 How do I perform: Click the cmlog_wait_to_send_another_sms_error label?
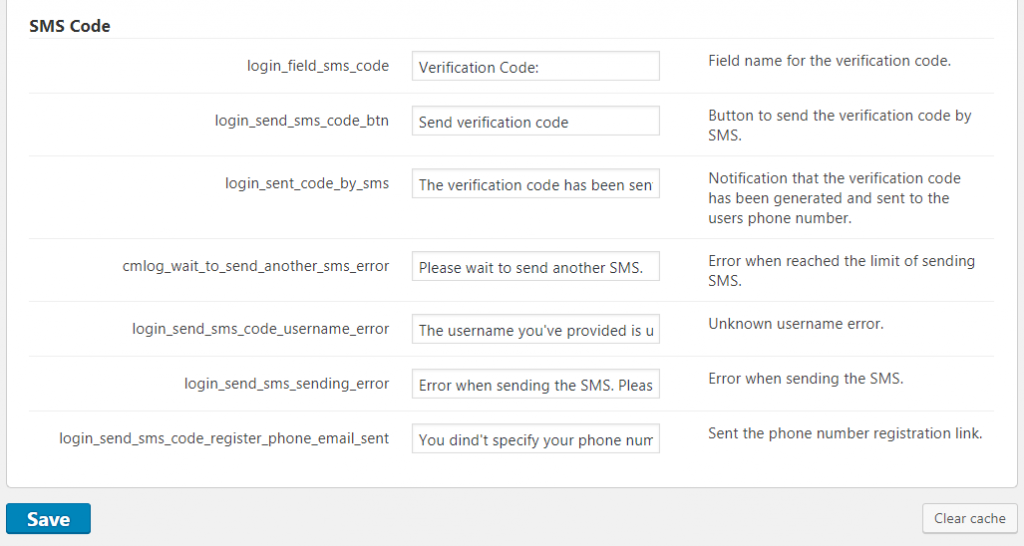click(256, 266)
